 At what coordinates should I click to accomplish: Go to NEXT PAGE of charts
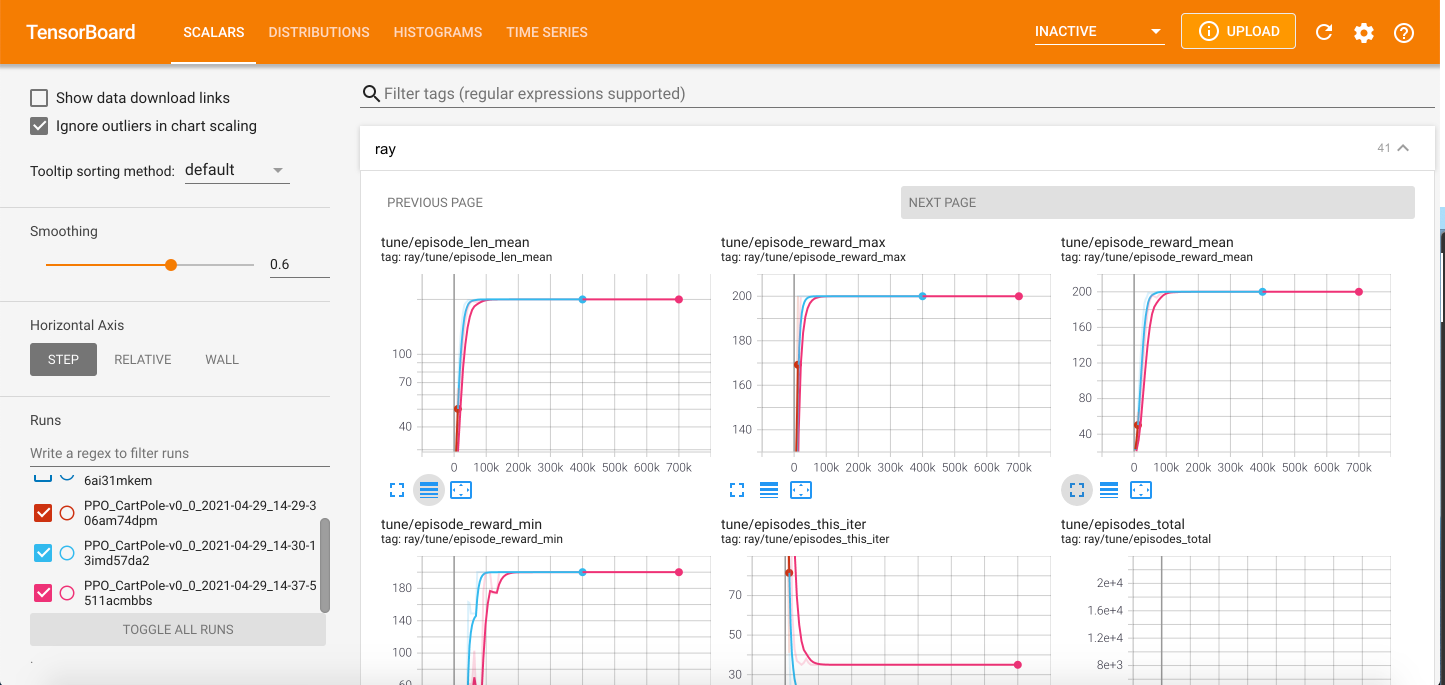click(1158, 202)
